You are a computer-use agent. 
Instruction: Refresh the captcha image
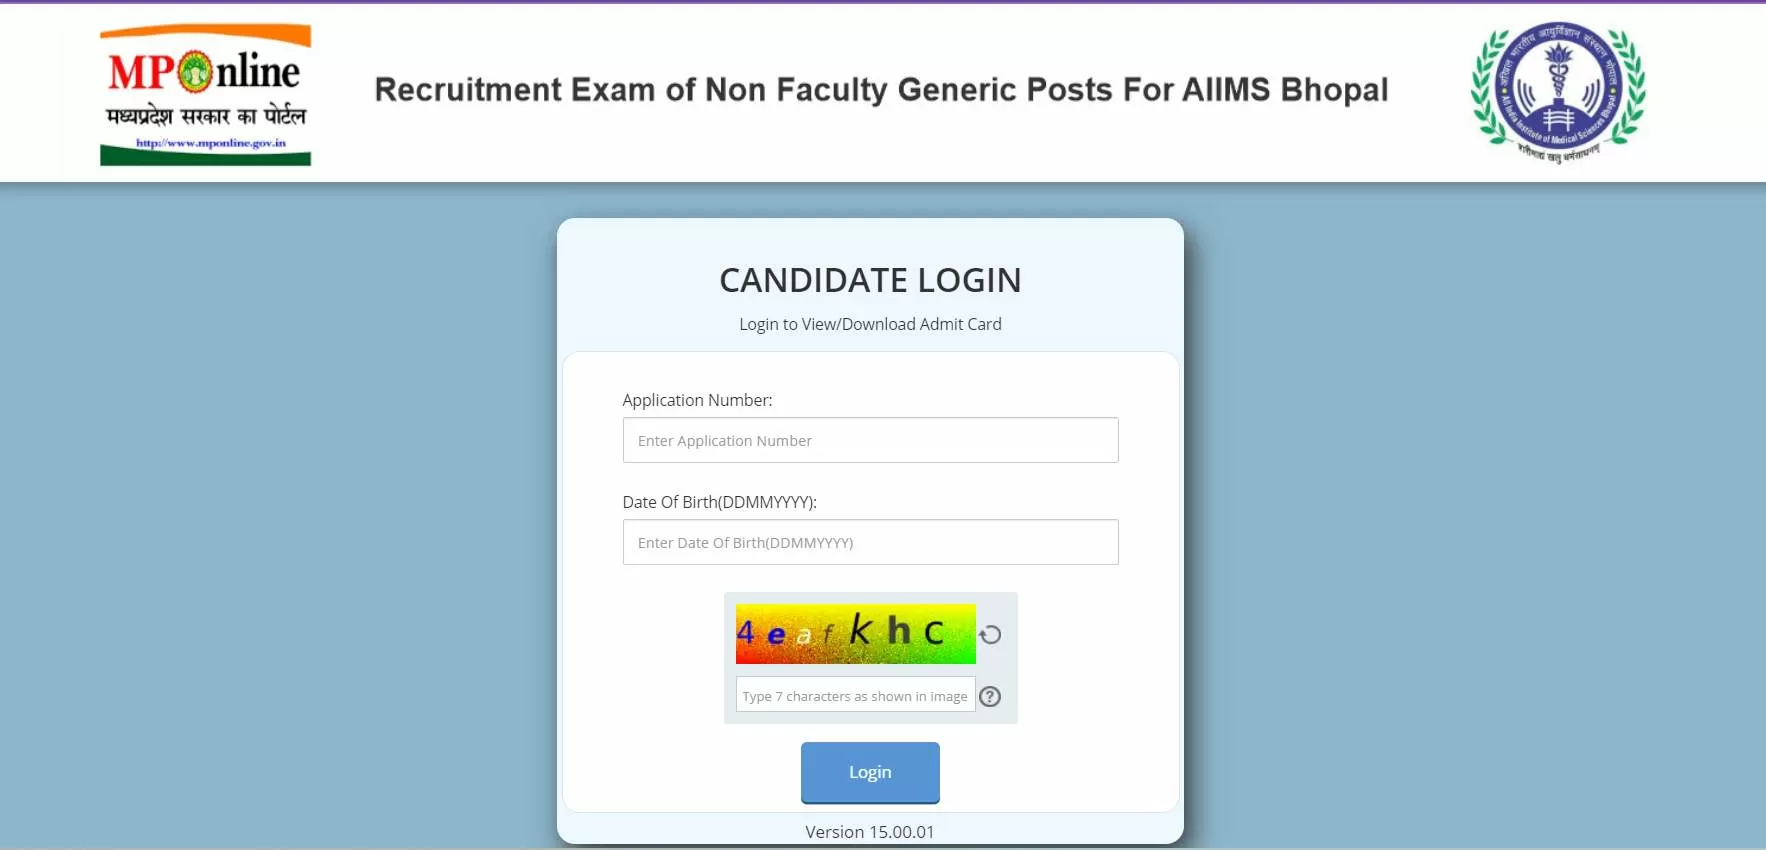[x=990, y=635]
